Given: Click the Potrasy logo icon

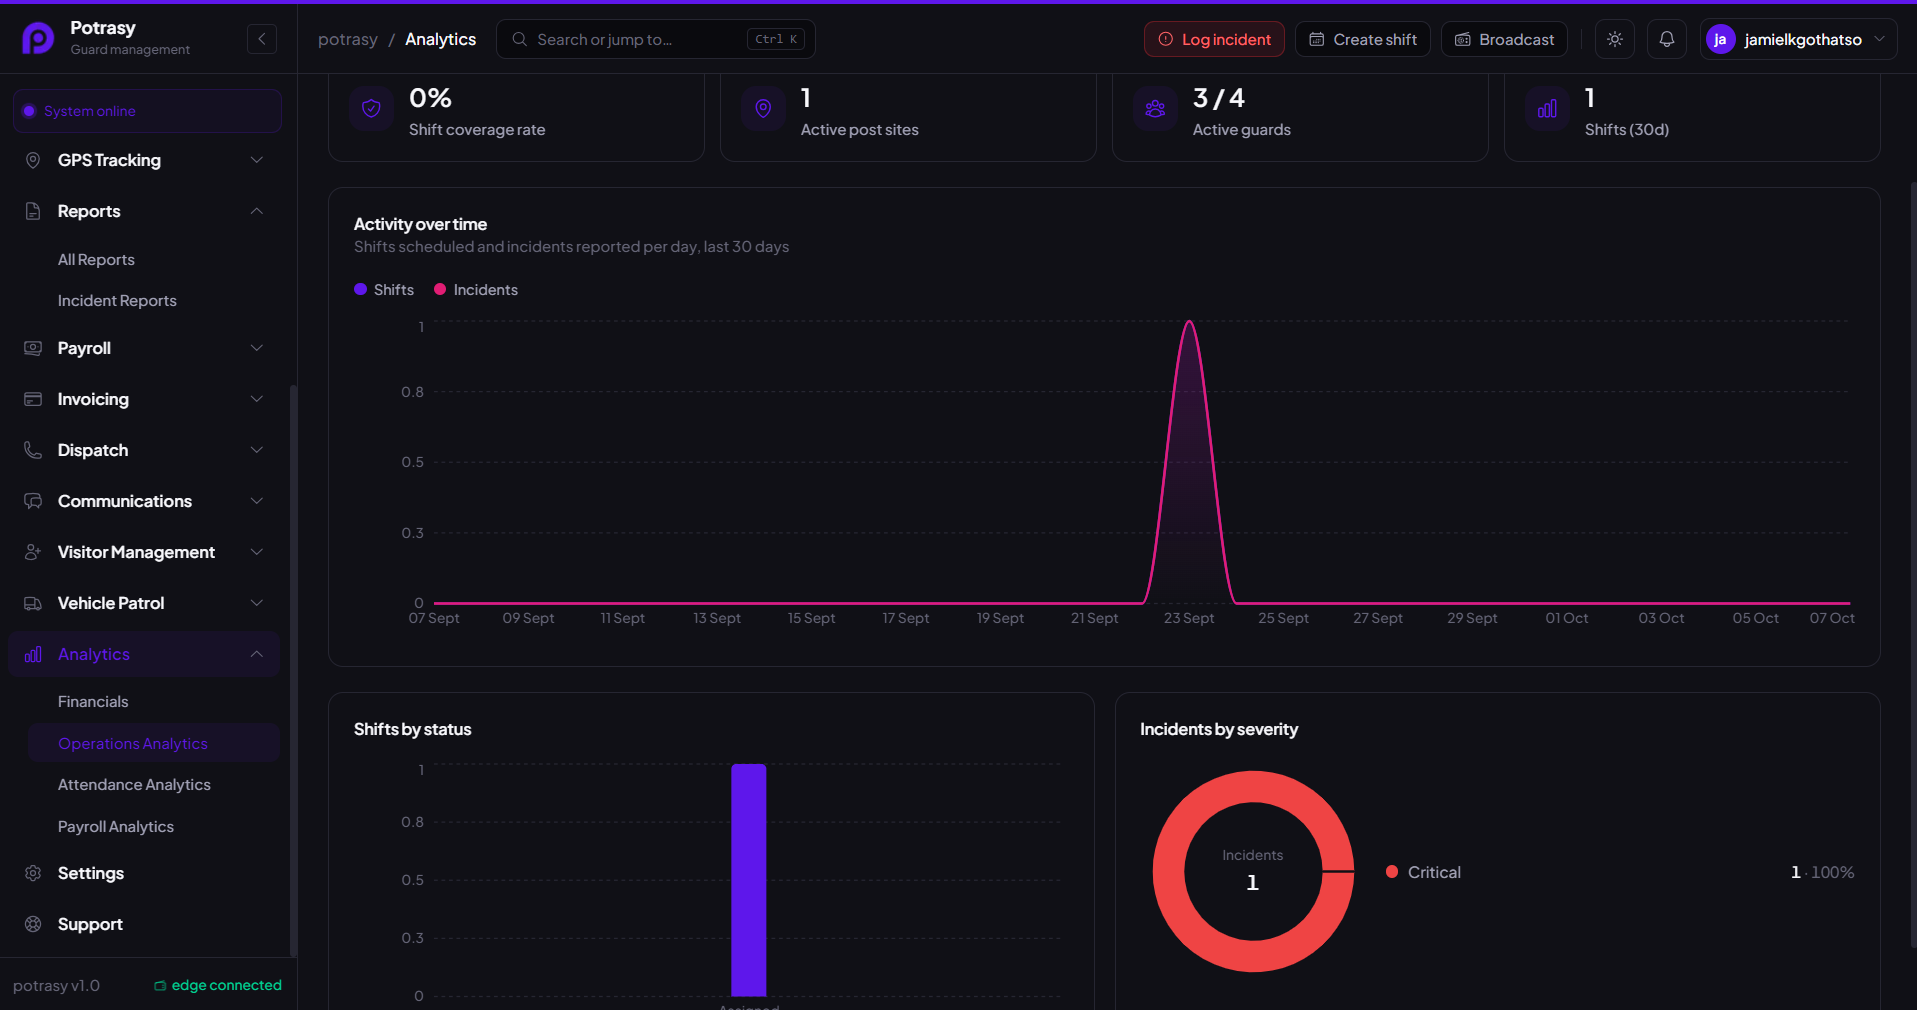Looking at the screenshot, I should 38,38.
